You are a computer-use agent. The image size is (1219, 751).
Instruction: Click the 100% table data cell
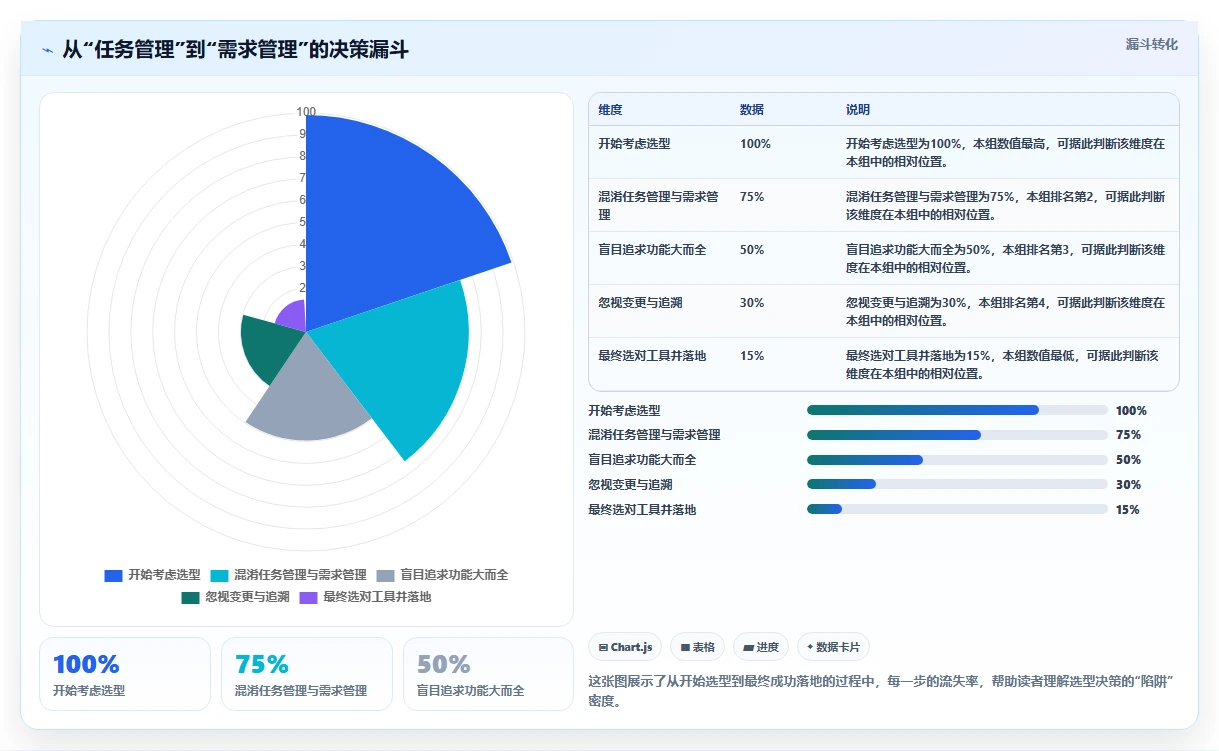click(x=755, y=144)
